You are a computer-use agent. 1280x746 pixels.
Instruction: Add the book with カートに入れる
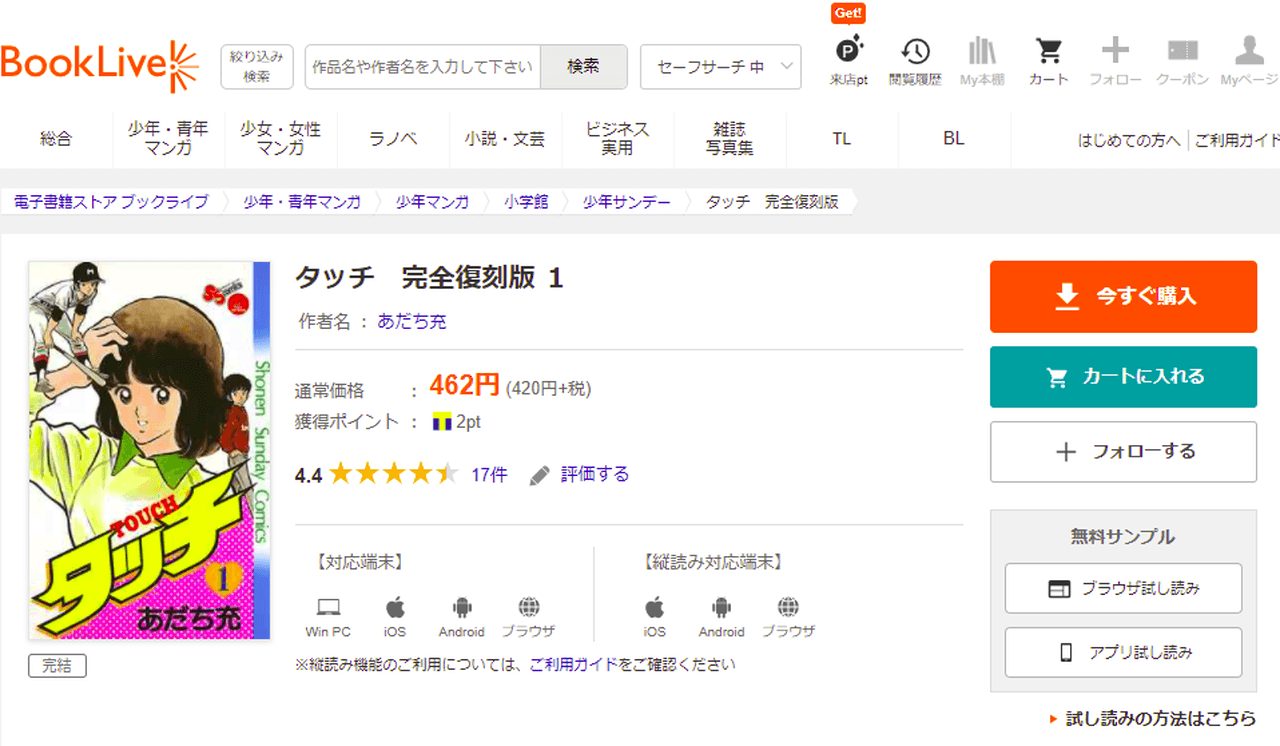click(x=1123, y=377)
